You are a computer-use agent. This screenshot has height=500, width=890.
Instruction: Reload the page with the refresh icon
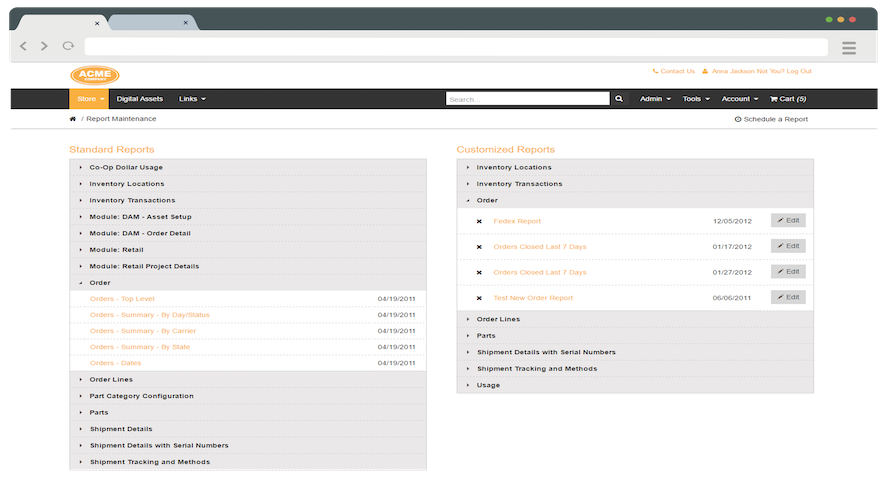68,46
